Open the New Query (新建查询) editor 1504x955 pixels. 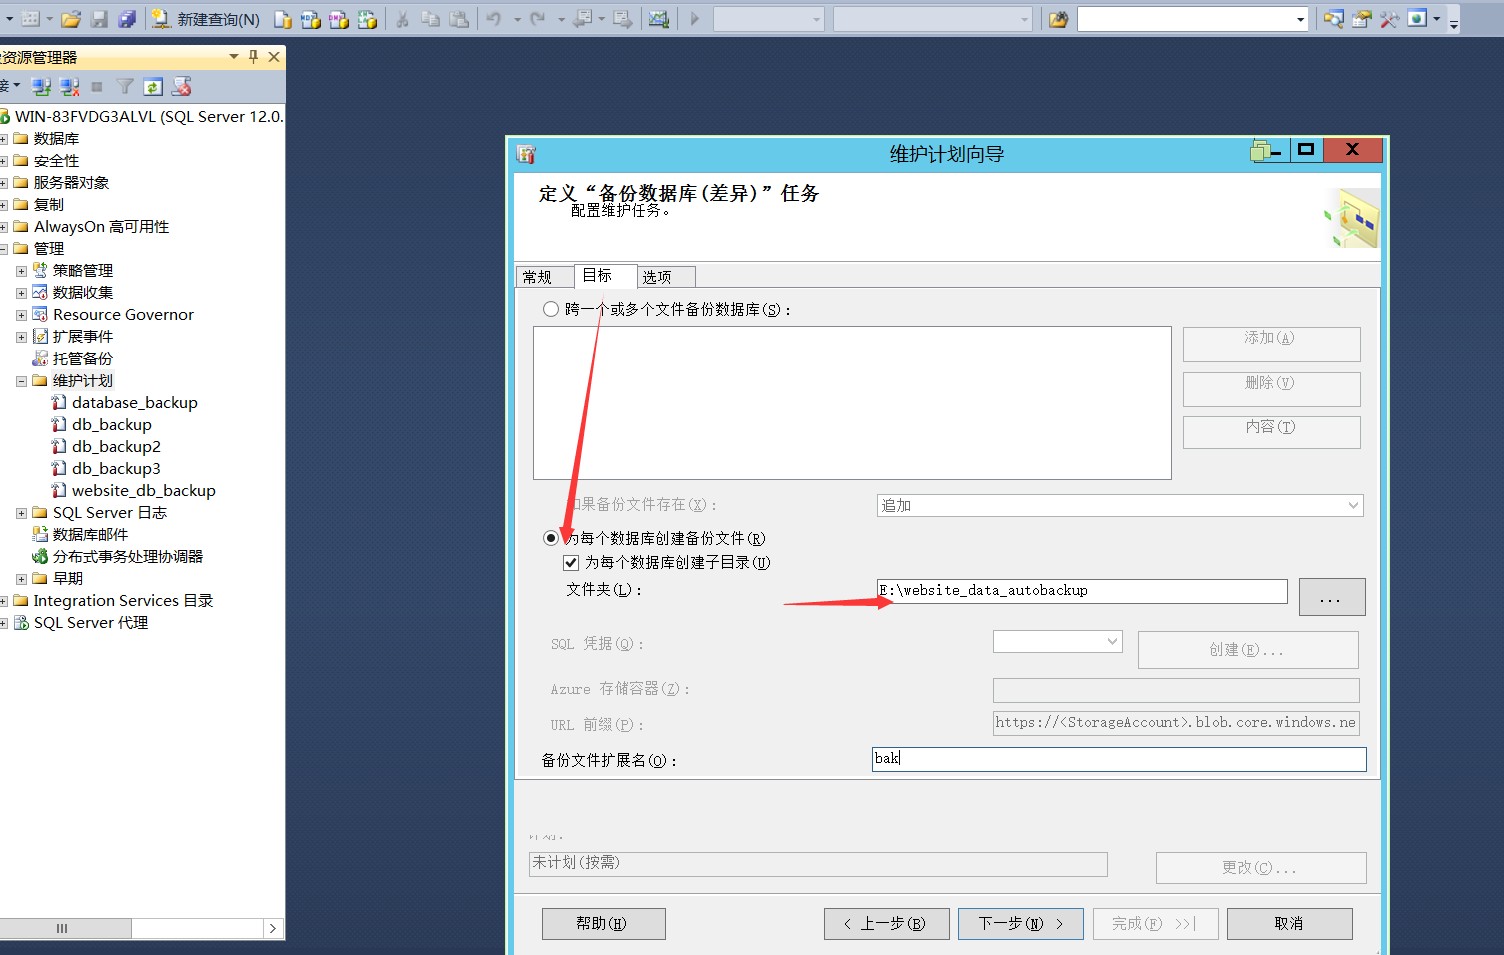(205, 17)
